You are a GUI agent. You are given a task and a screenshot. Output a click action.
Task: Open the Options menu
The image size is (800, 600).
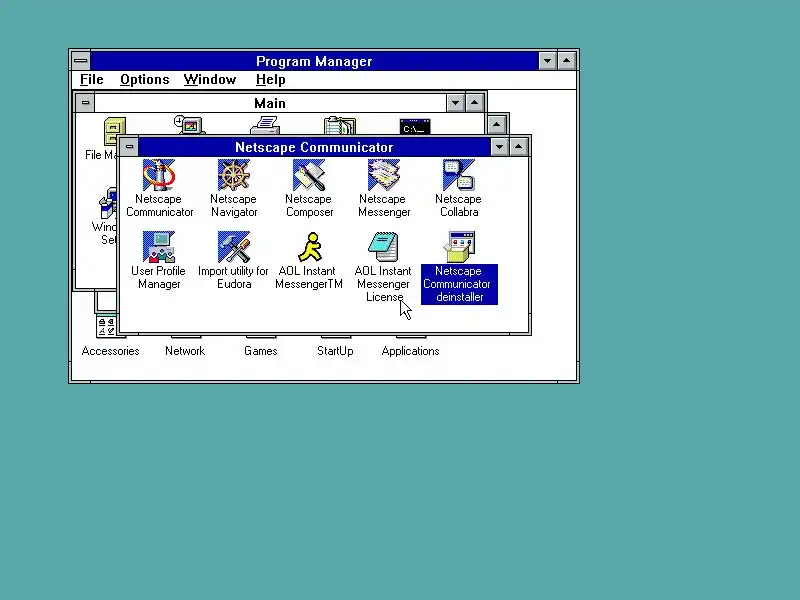click(x=144, y=80)
